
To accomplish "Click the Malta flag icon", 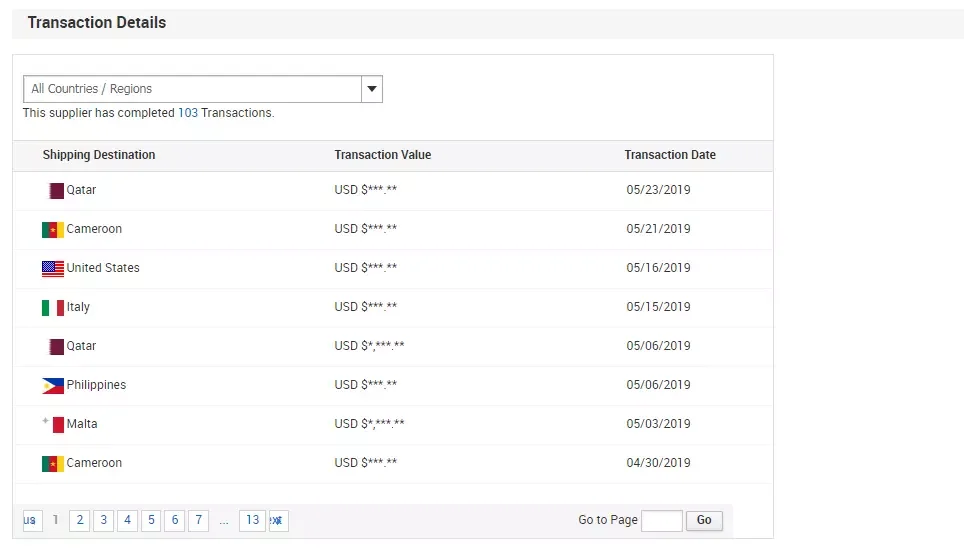I will click(x=53, y=425).
